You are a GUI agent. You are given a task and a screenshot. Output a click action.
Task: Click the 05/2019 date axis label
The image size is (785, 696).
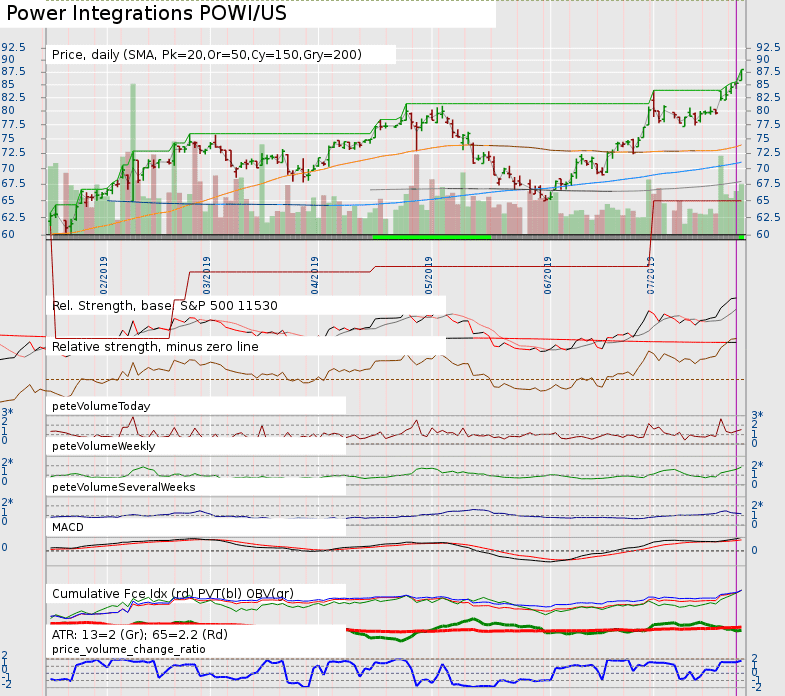[429, 275]
